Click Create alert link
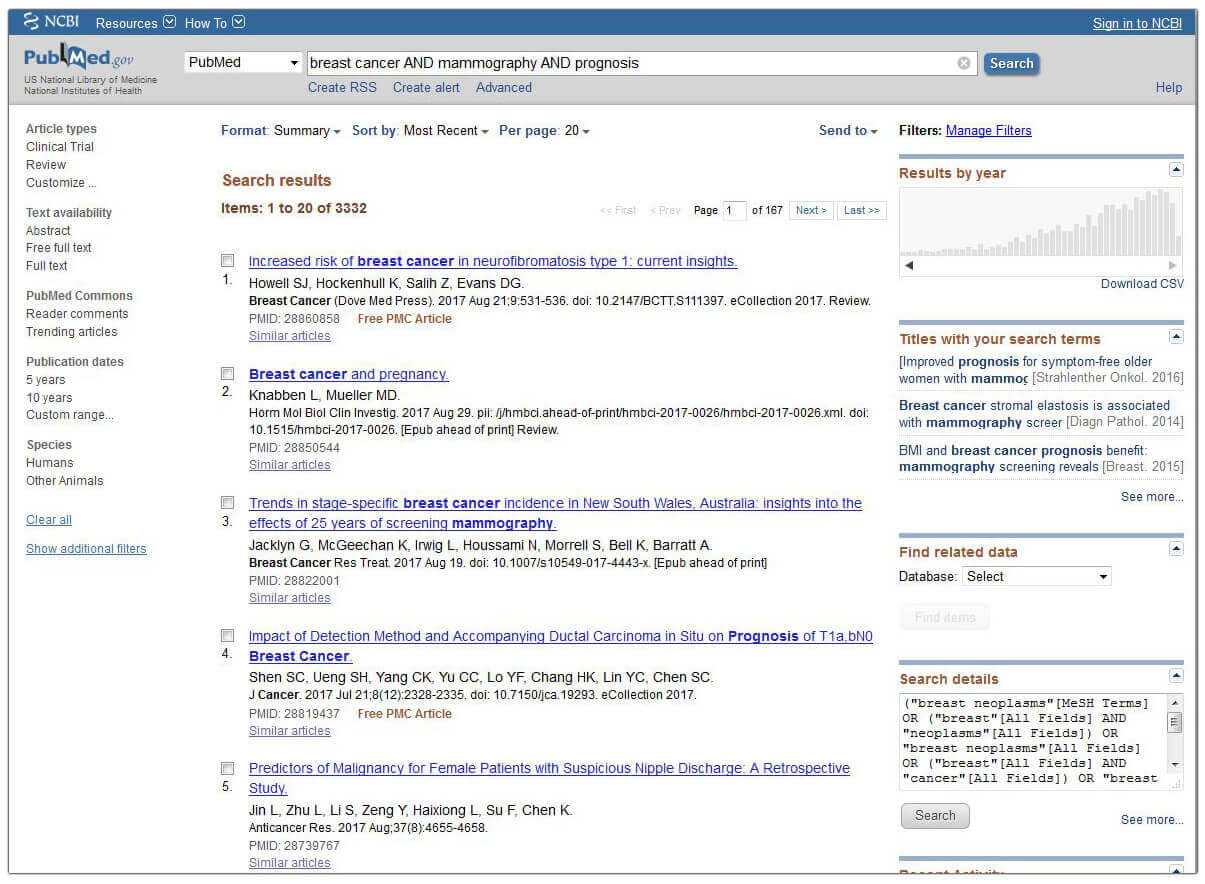Viewport: 1205px width, 884px height. pos(426,87)
